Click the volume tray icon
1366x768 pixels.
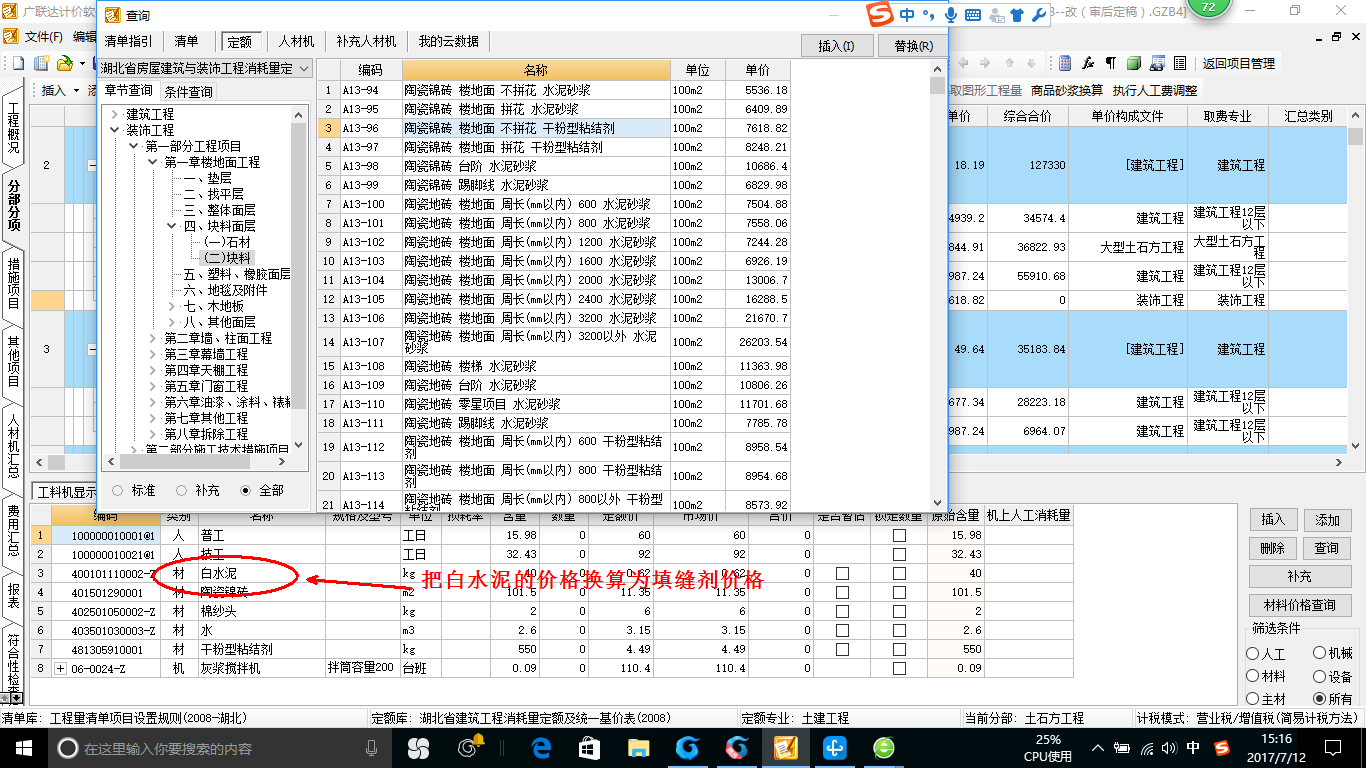click(1169, 748)
